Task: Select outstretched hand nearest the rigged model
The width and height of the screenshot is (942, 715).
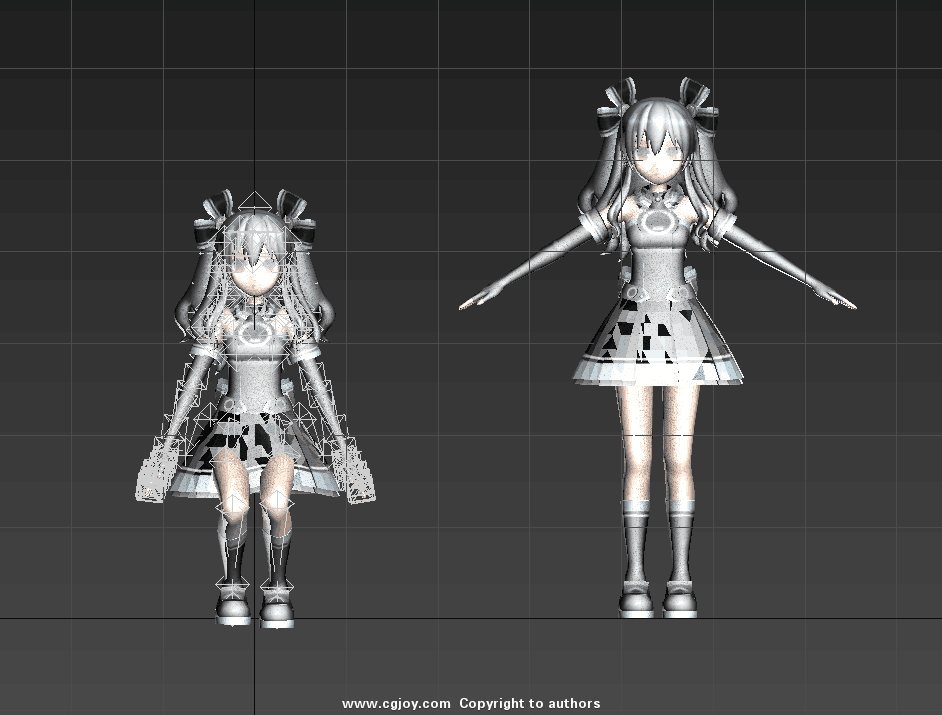Action: click(478, 298)
